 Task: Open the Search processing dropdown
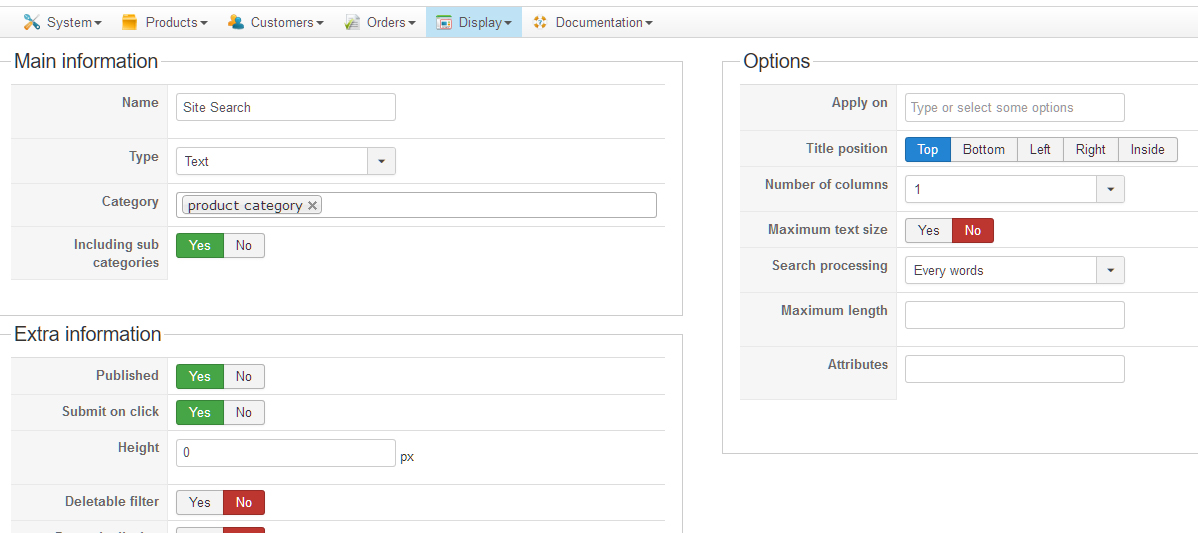[1111, 270]
